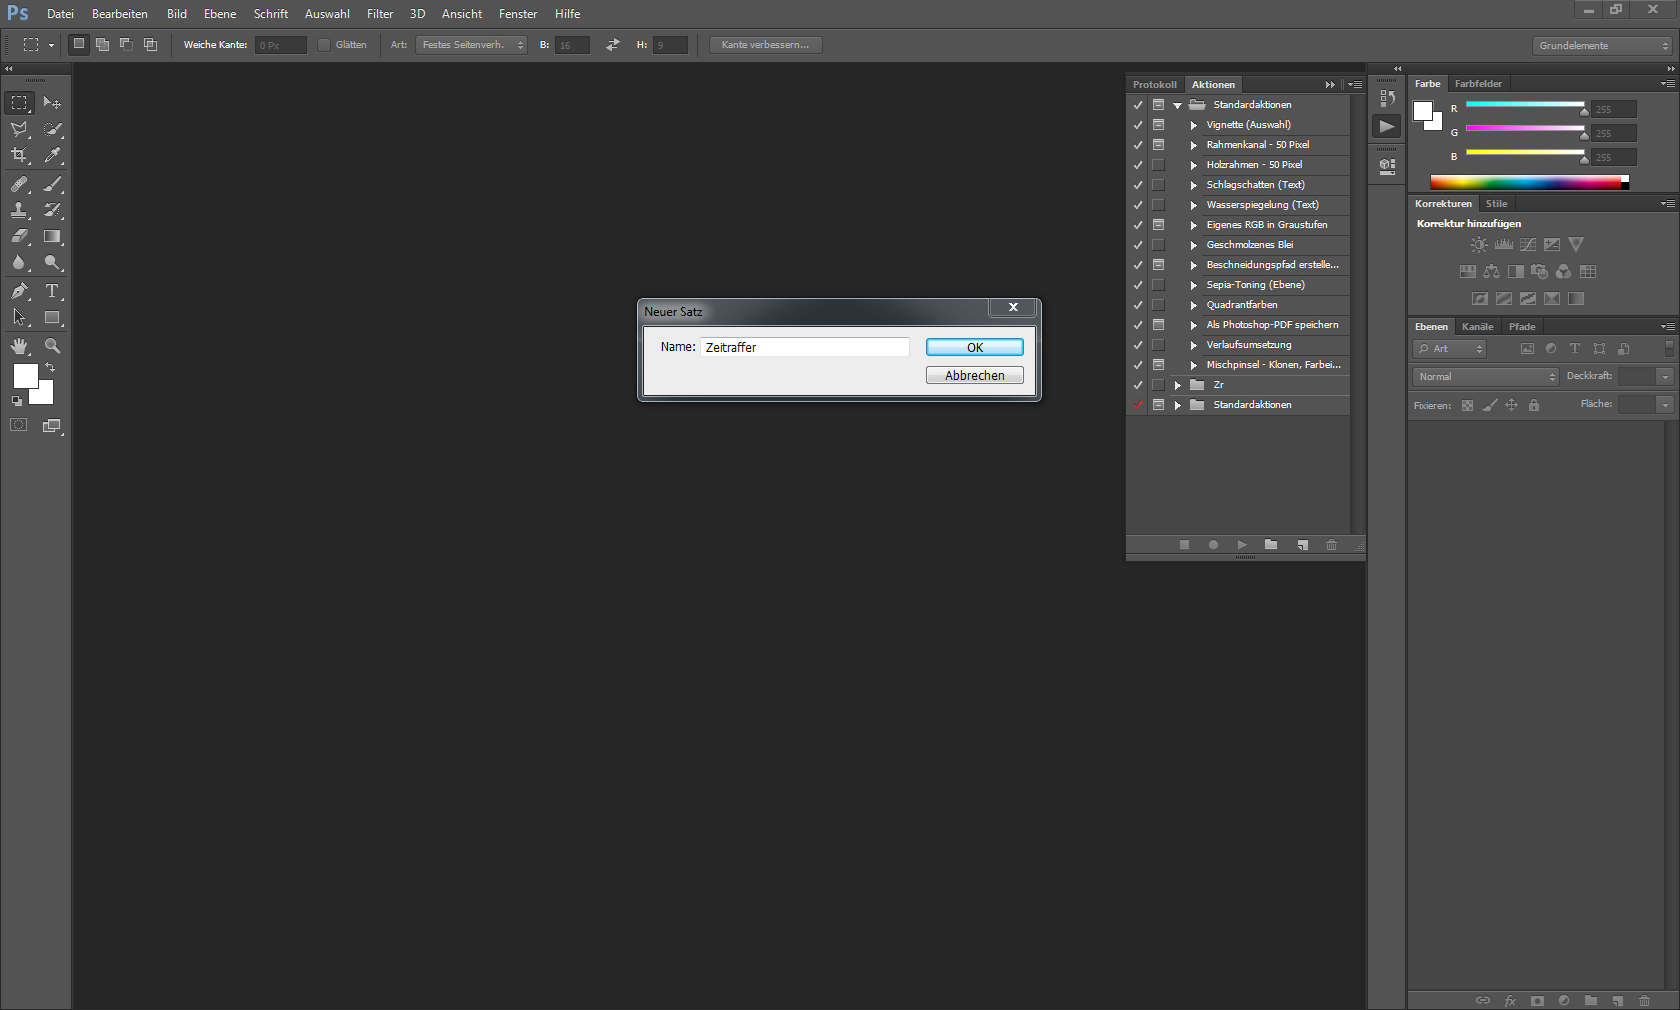
Task: Open the Bearbeiten menu
Action: click(x=120, y=14)
